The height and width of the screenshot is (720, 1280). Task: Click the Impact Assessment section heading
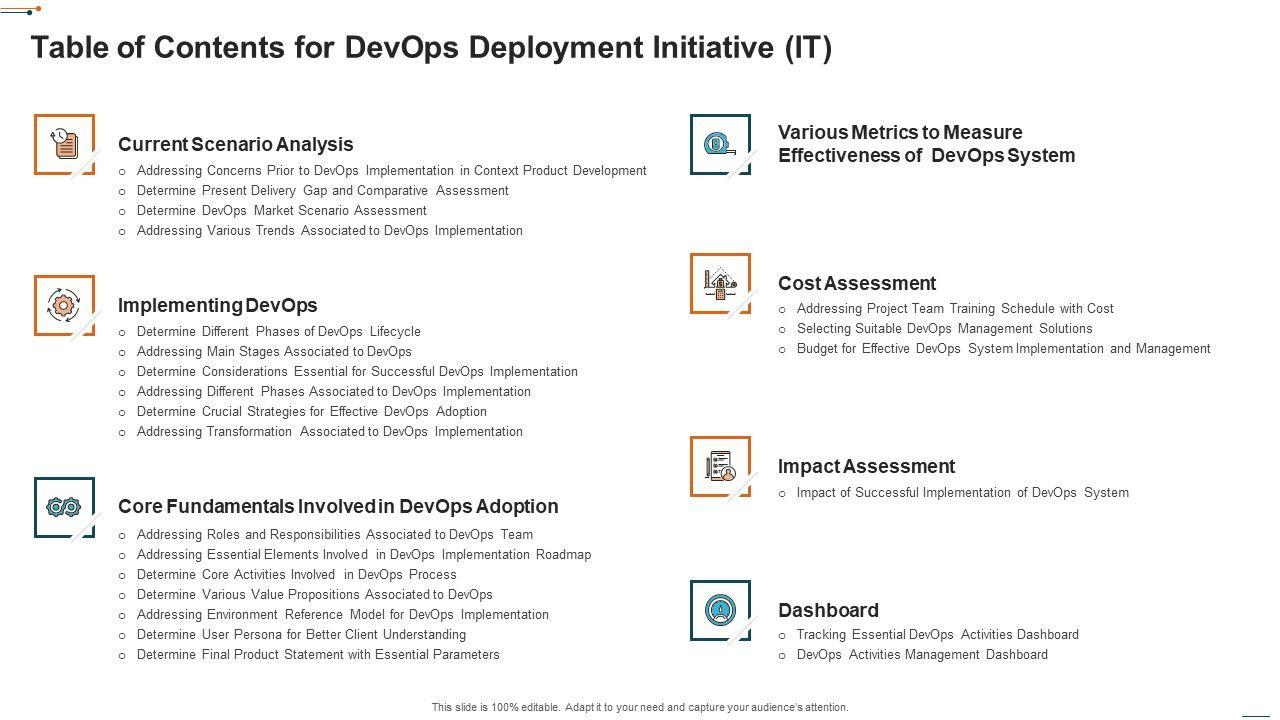coord(866,466)
